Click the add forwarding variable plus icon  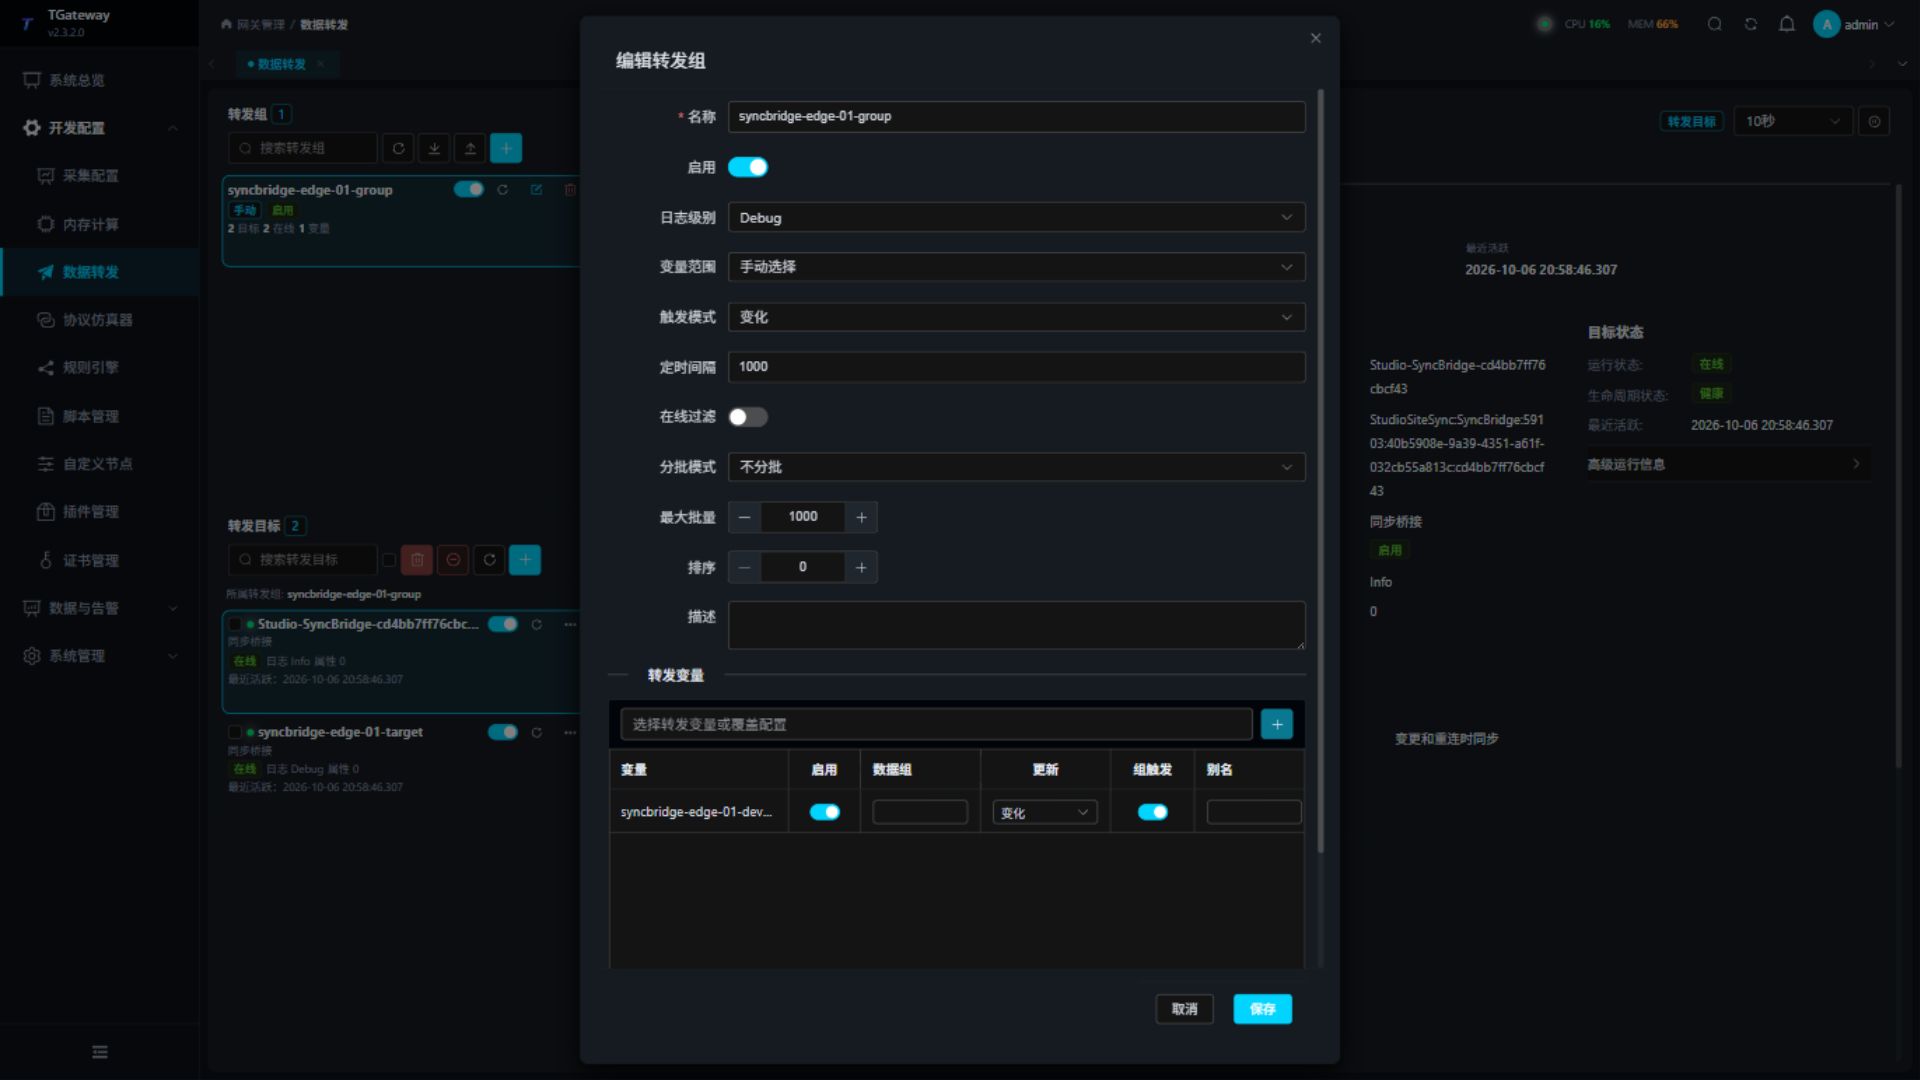pyautogui.click(x=1276, y=724)
